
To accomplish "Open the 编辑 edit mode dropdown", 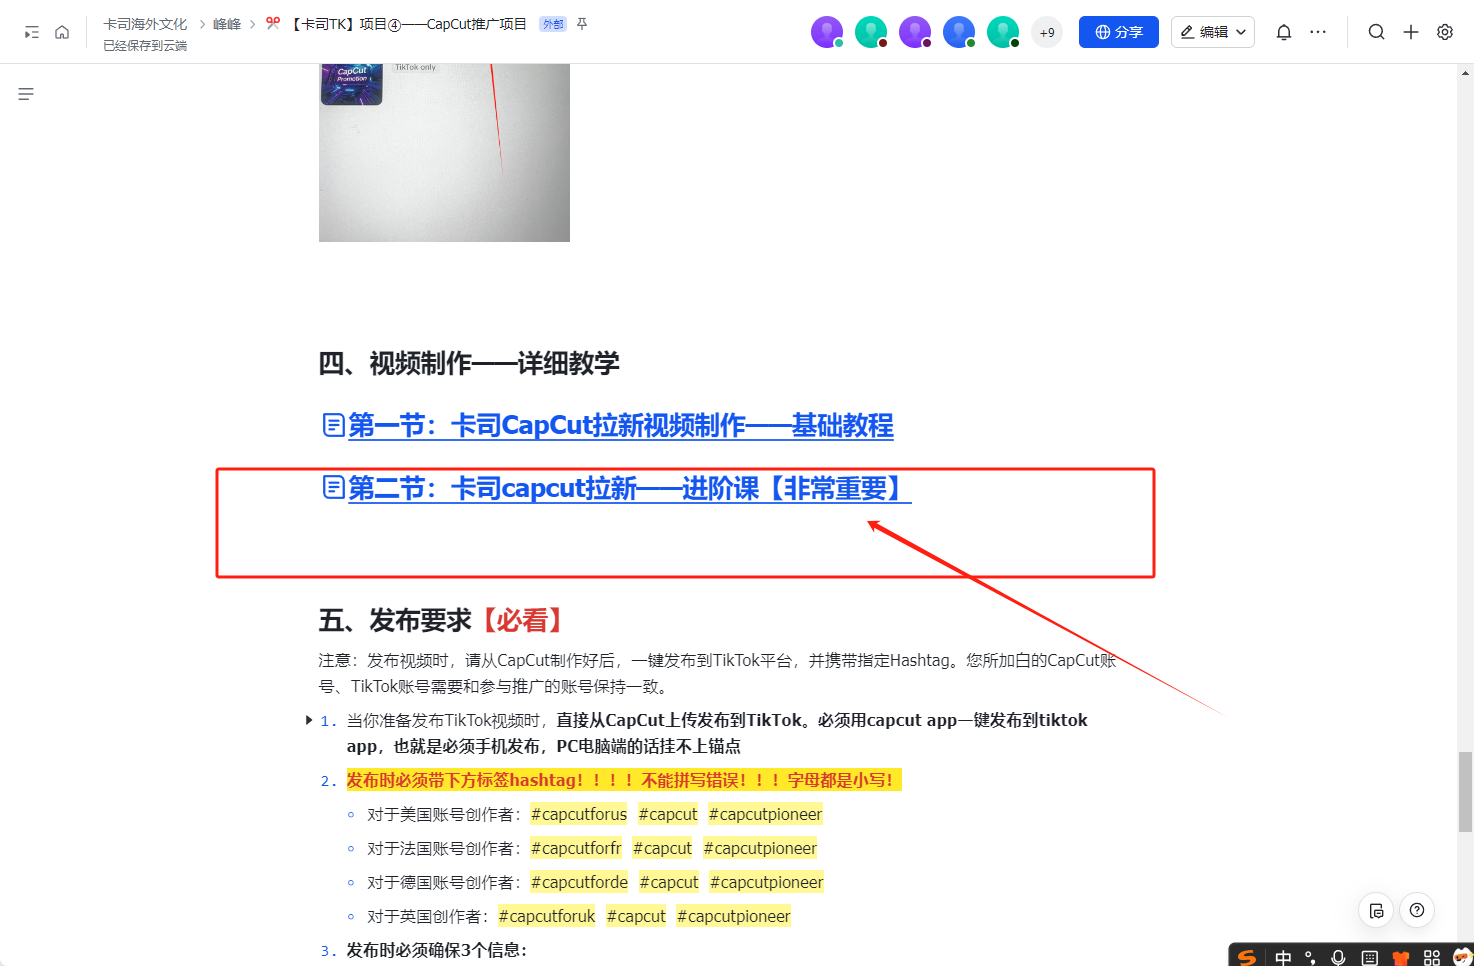I will 1213,32.
